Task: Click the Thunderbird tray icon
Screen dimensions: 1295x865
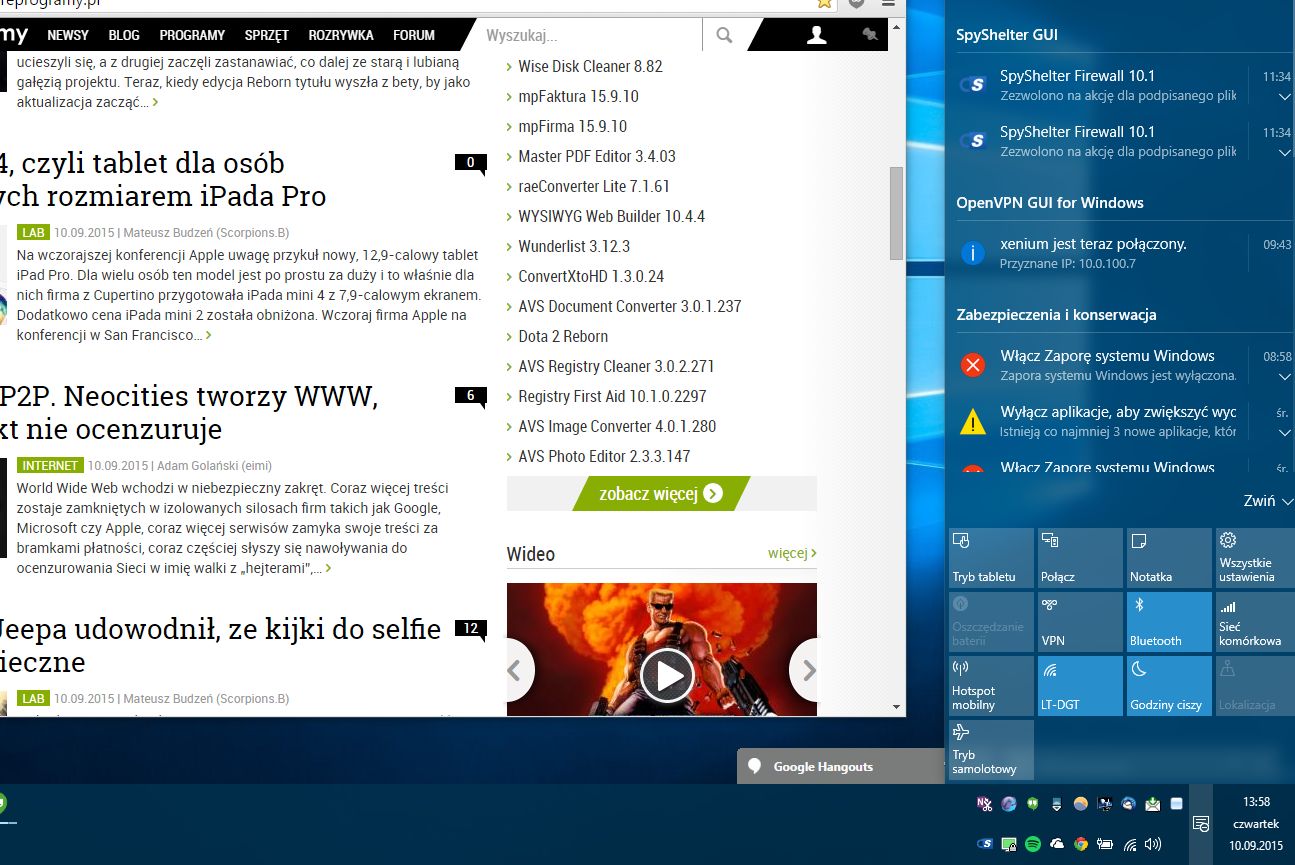Action: [x=1128, y=804]
